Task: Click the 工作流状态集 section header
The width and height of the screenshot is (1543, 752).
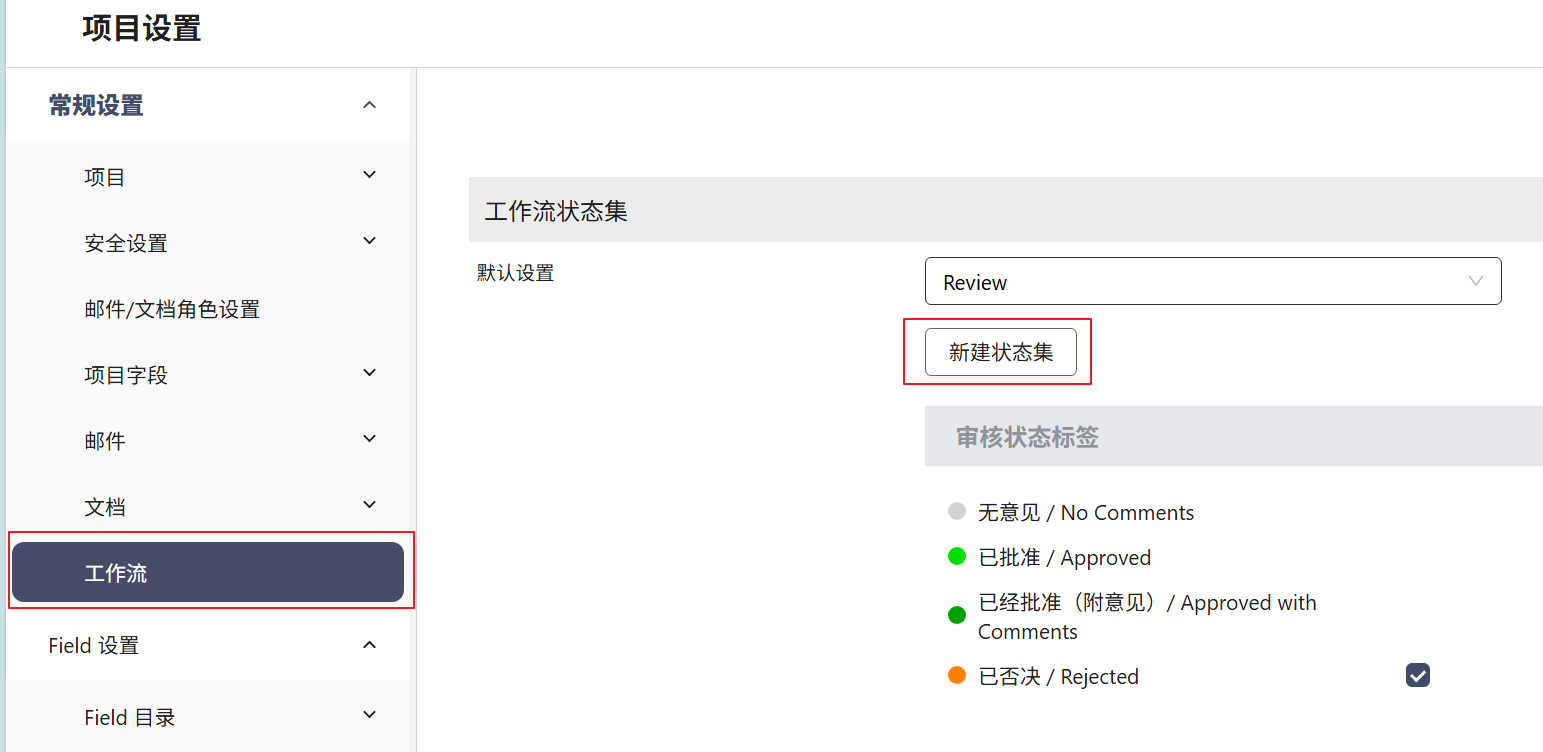Action: [x=556, y=211]
